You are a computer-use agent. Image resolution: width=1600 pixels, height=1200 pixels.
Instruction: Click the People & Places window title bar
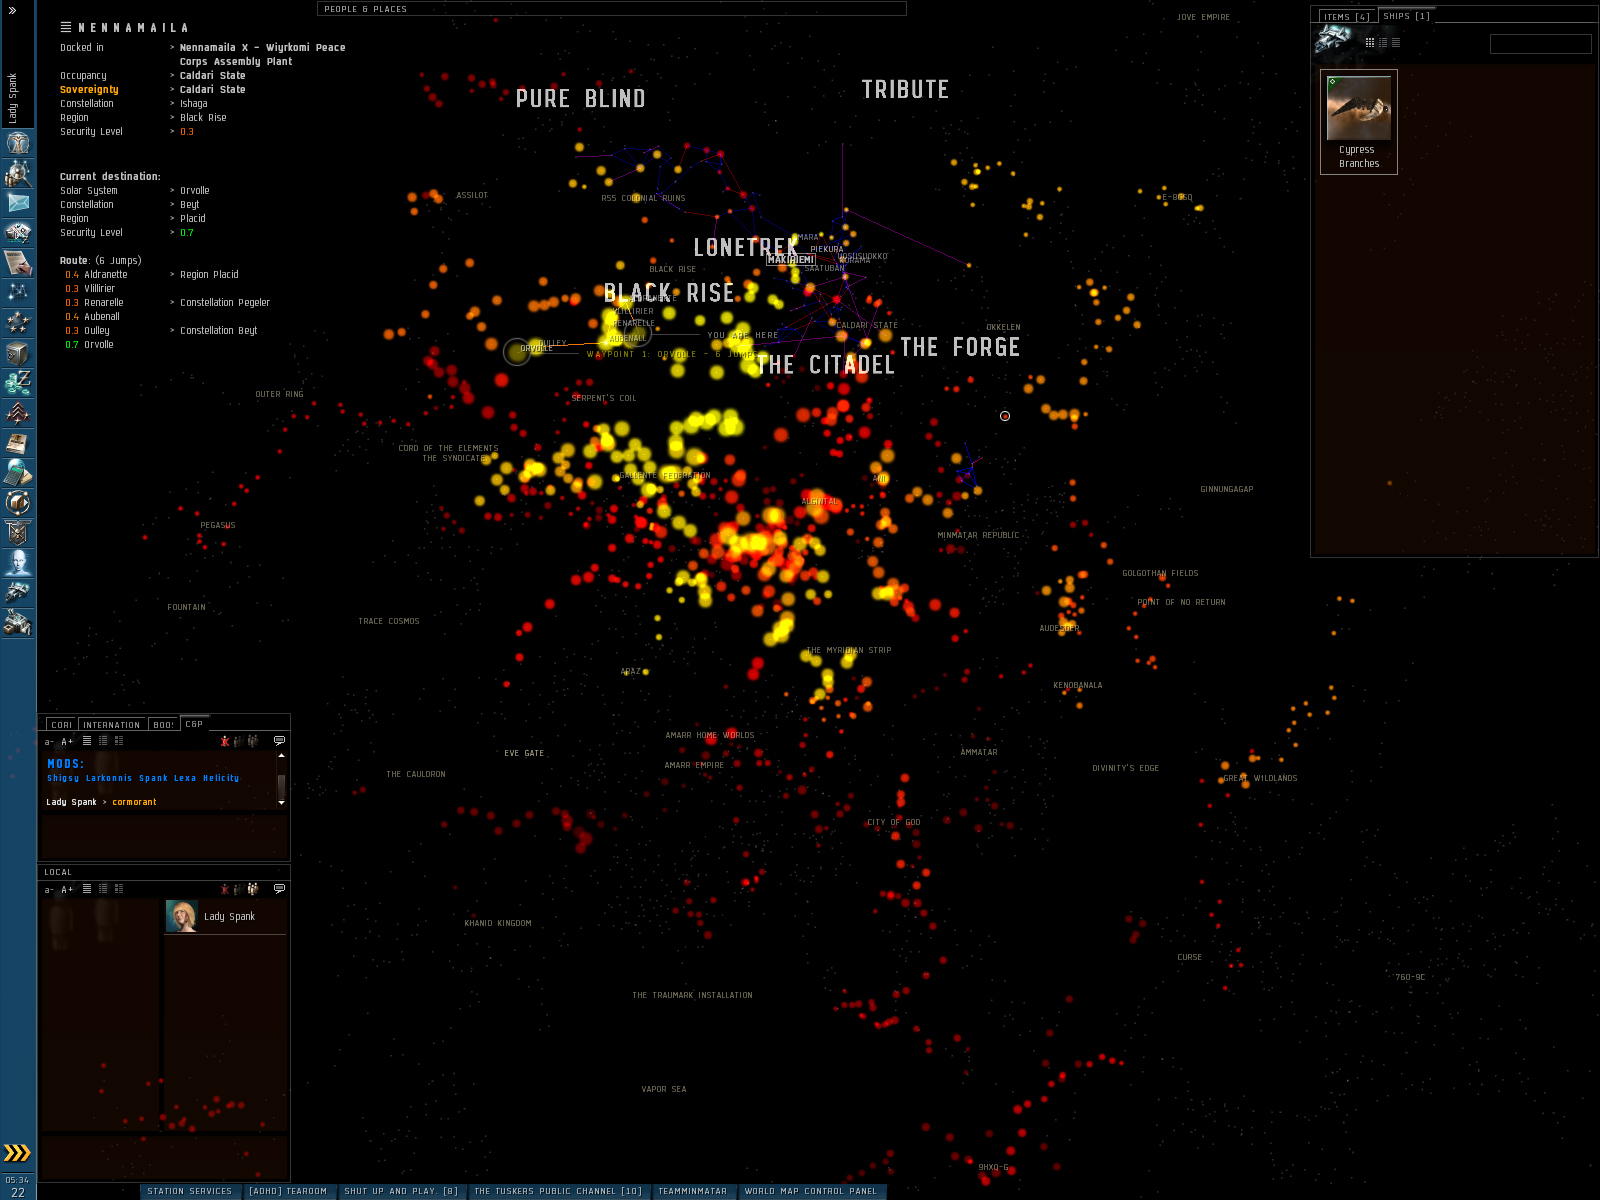[x=612, y=9]
